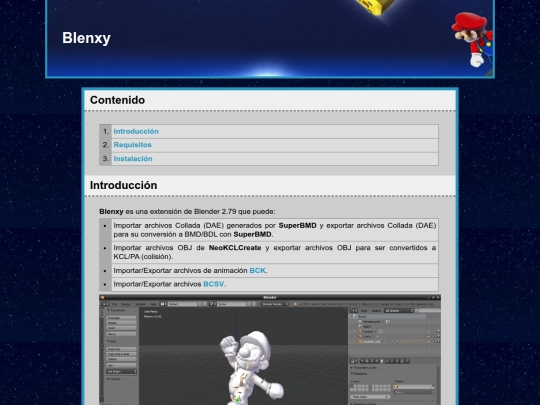Click the Contenido heading
Image resolution: width=540 pixels, height=405 pixels.
tap(117, 100)
